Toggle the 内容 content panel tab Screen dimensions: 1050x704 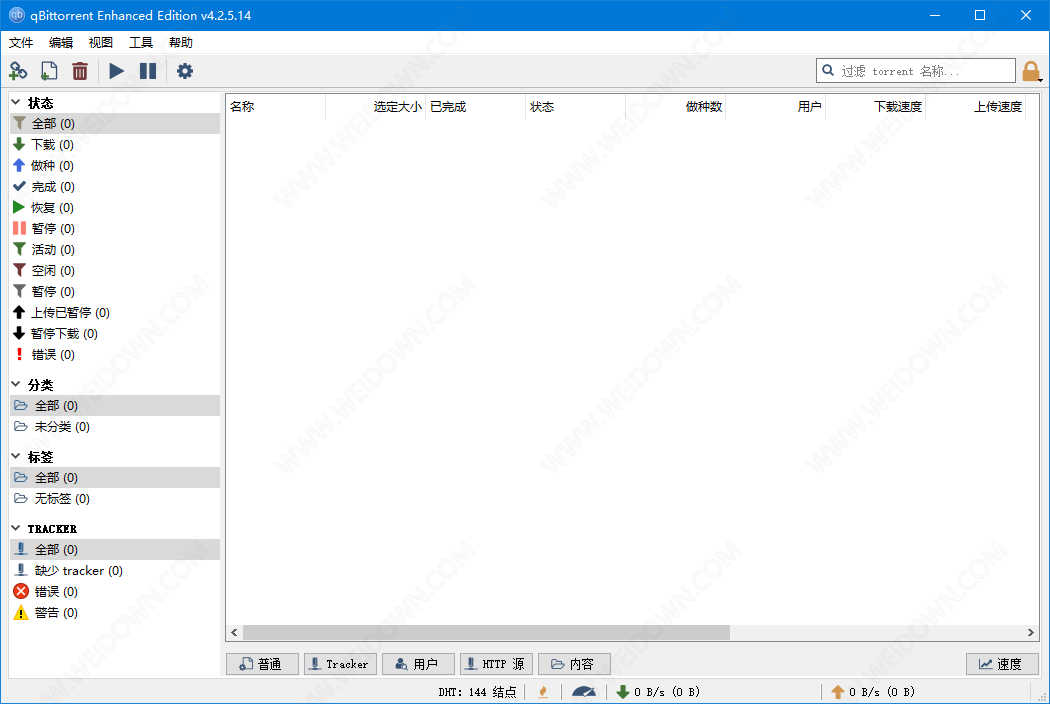pyautogui.click(x=574, y=664)
